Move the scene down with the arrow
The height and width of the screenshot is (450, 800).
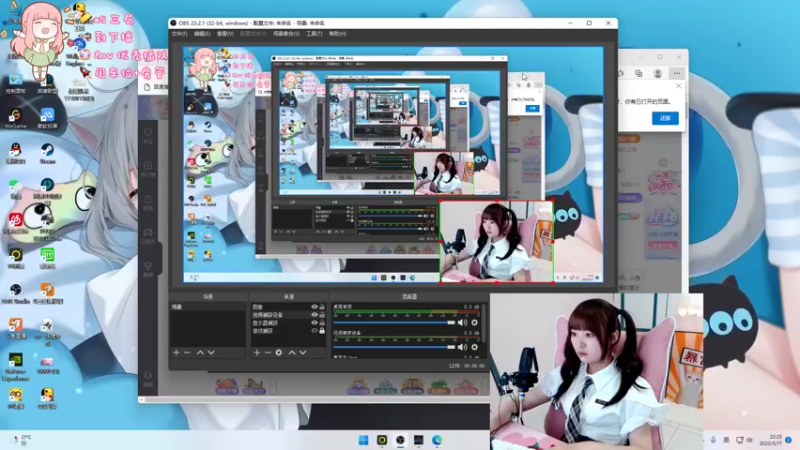(x=211, y=353)
